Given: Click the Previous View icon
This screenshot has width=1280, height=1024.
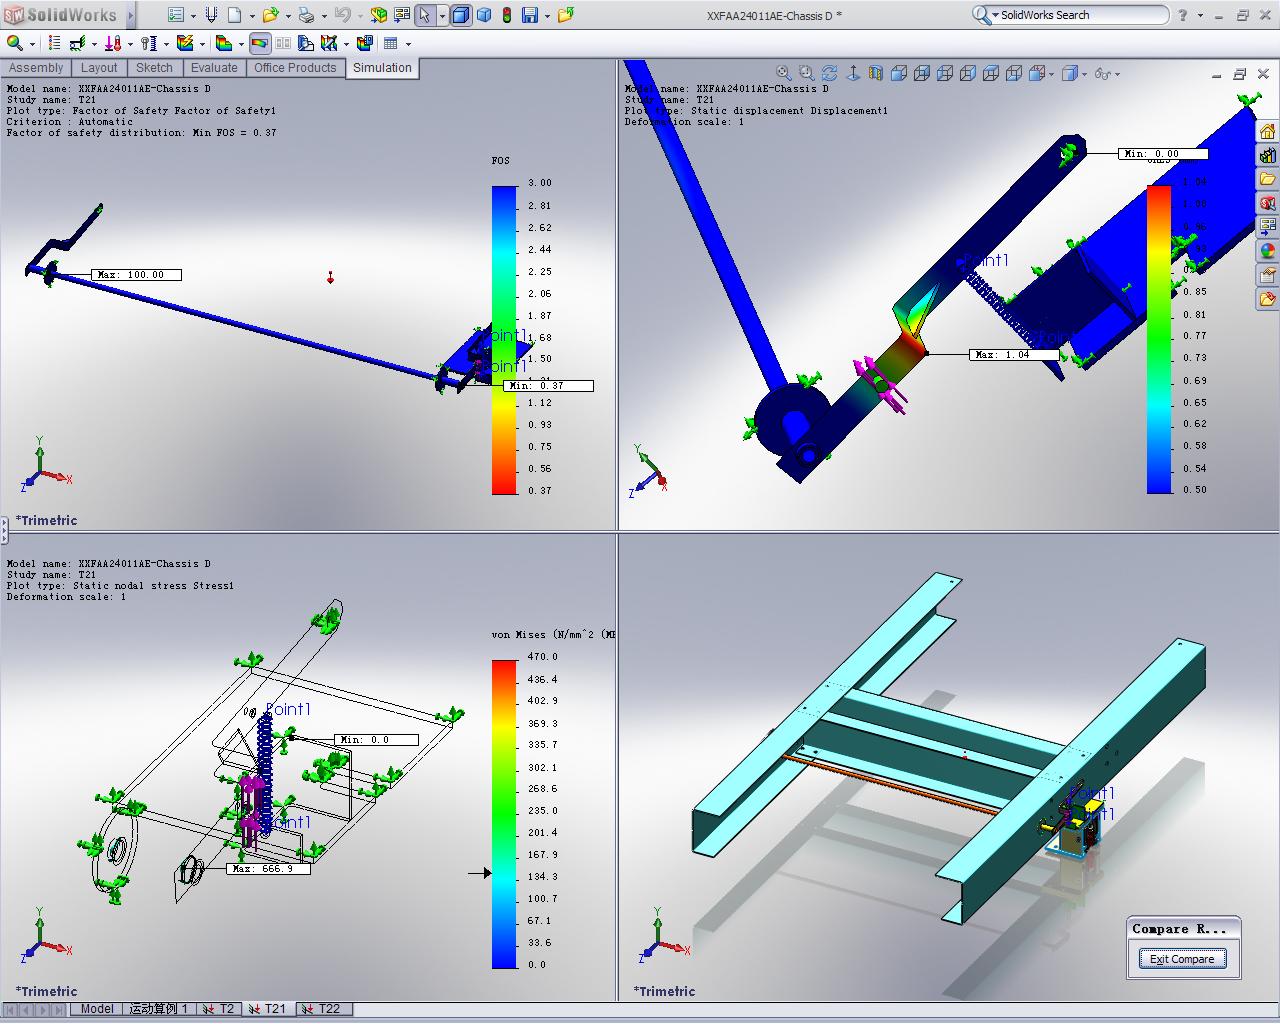Looking at the screenshot, I should point(830,73).
